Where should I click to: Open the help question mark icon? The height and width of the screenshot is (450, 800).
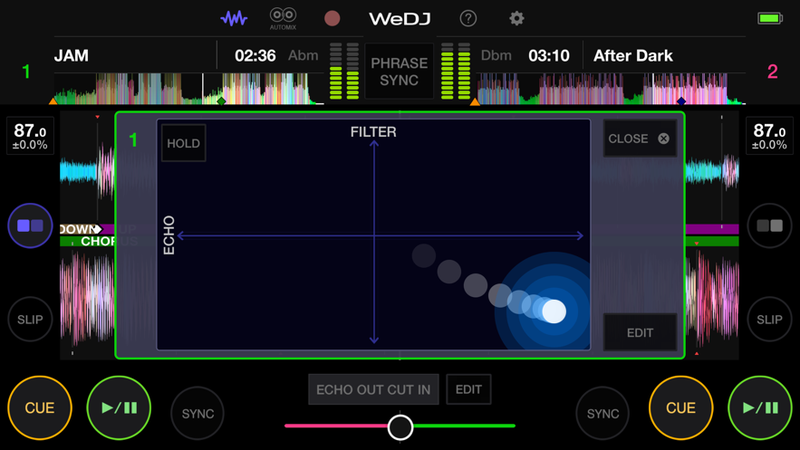468,19
